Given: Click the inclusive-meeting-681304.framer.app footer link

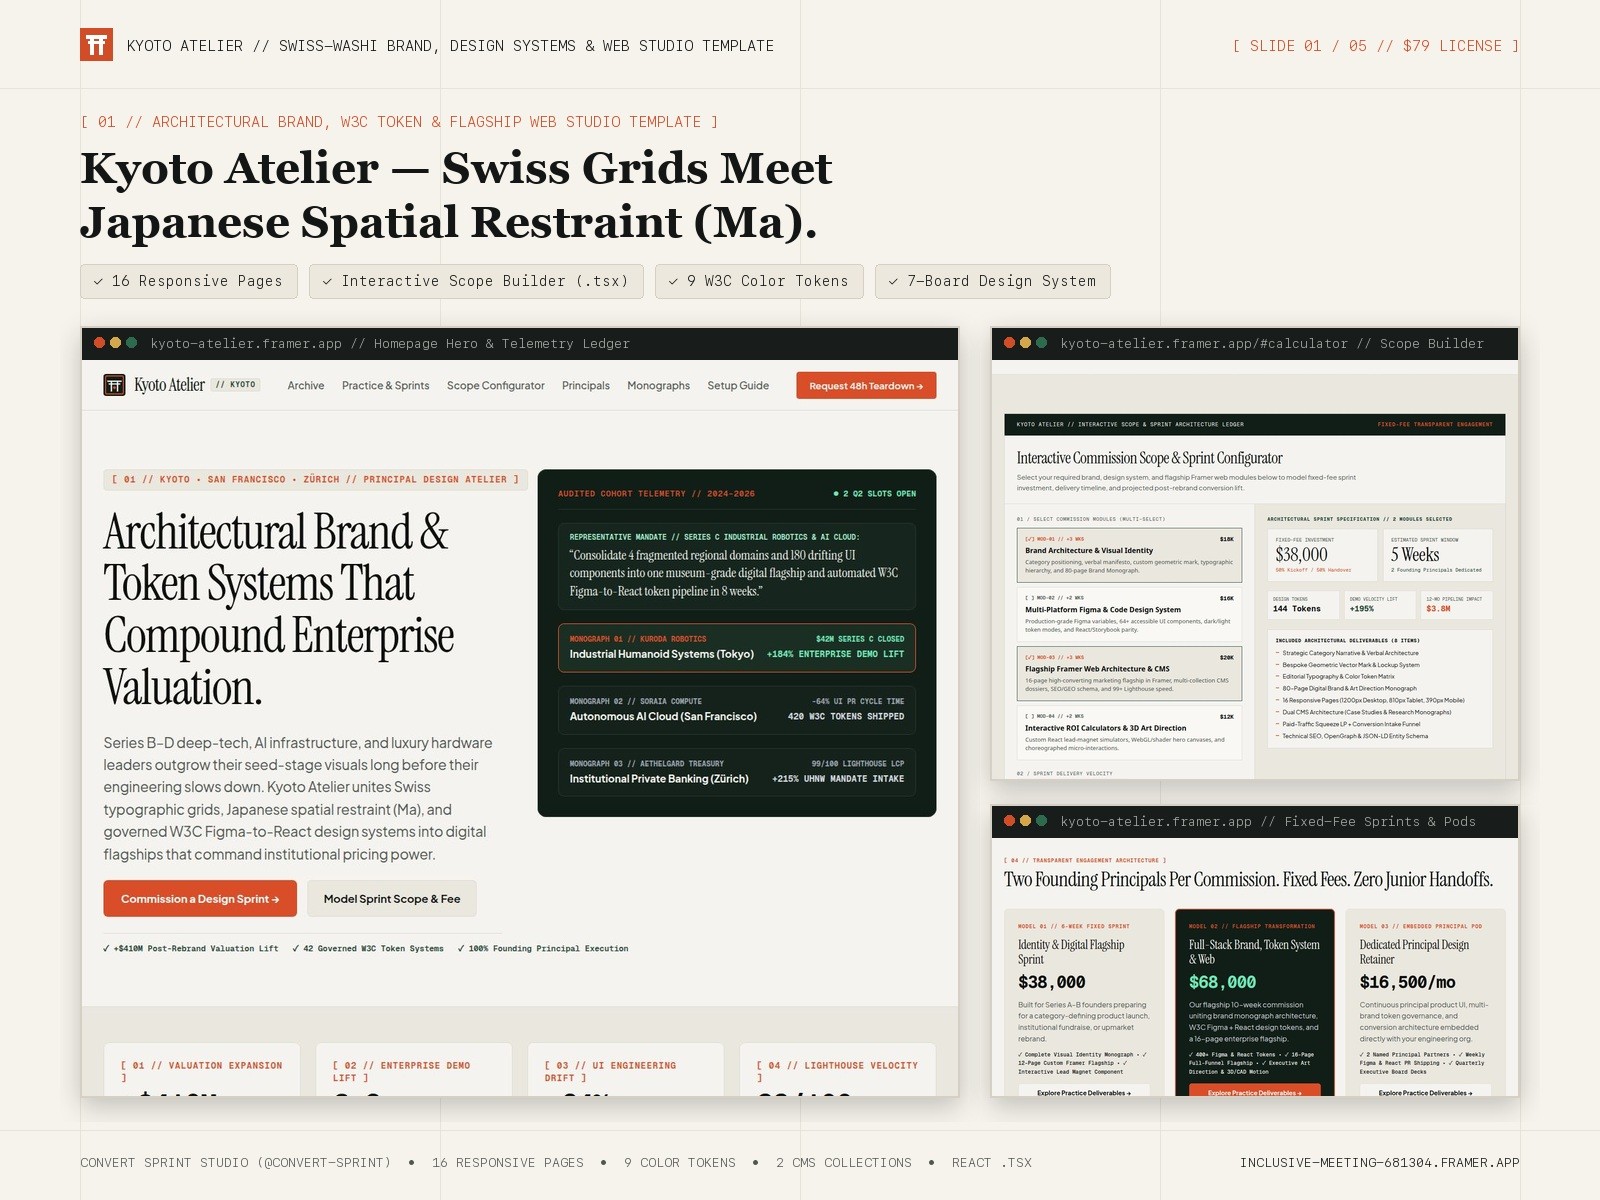Looking at the screenshot, I should coord(1379,1162).
